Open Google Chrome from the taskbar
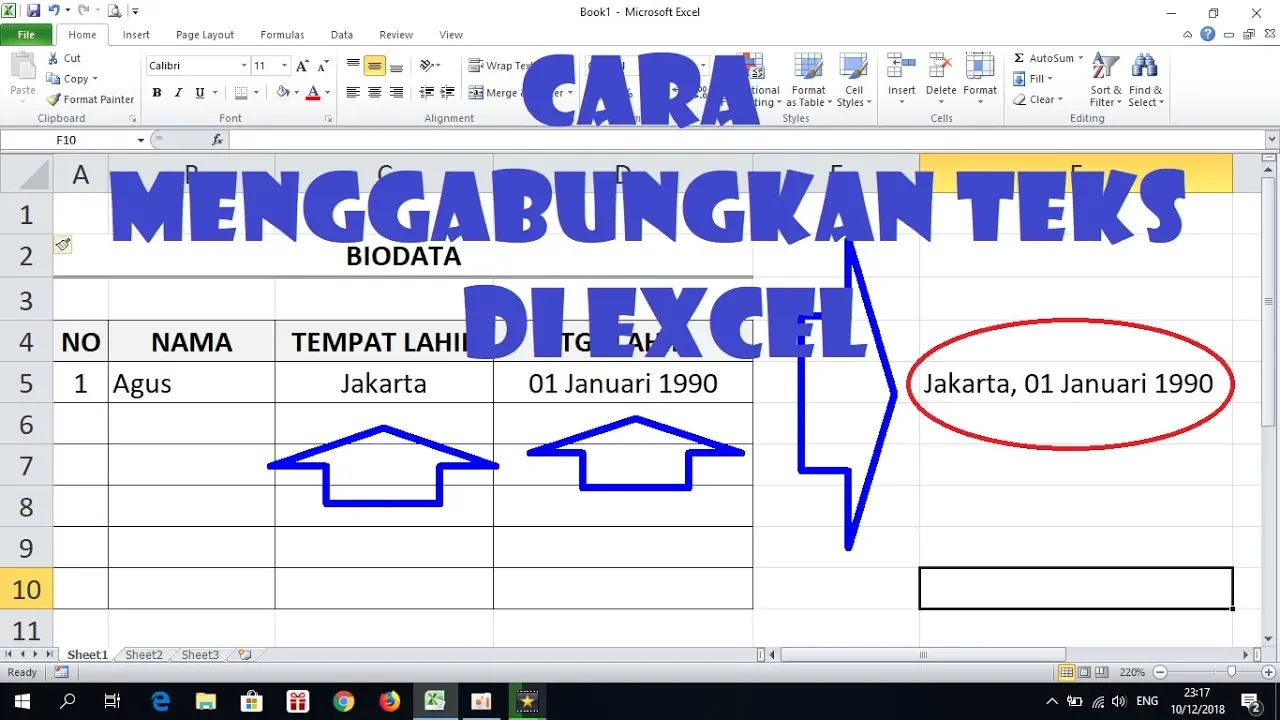Image resolution: width=1280 pixels, height=720 pixels. tap(343, 701)
